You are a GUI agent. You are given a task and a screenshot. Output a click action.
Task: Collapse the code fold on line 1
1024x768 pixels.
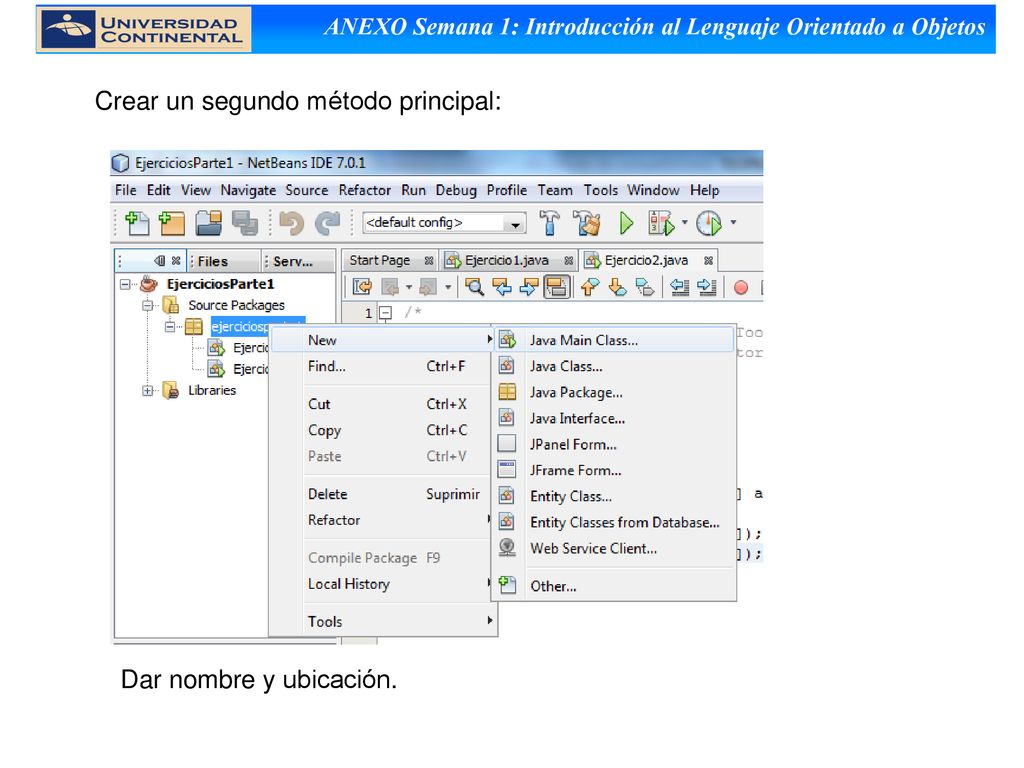pyautogui.click(x=386, y=313)
